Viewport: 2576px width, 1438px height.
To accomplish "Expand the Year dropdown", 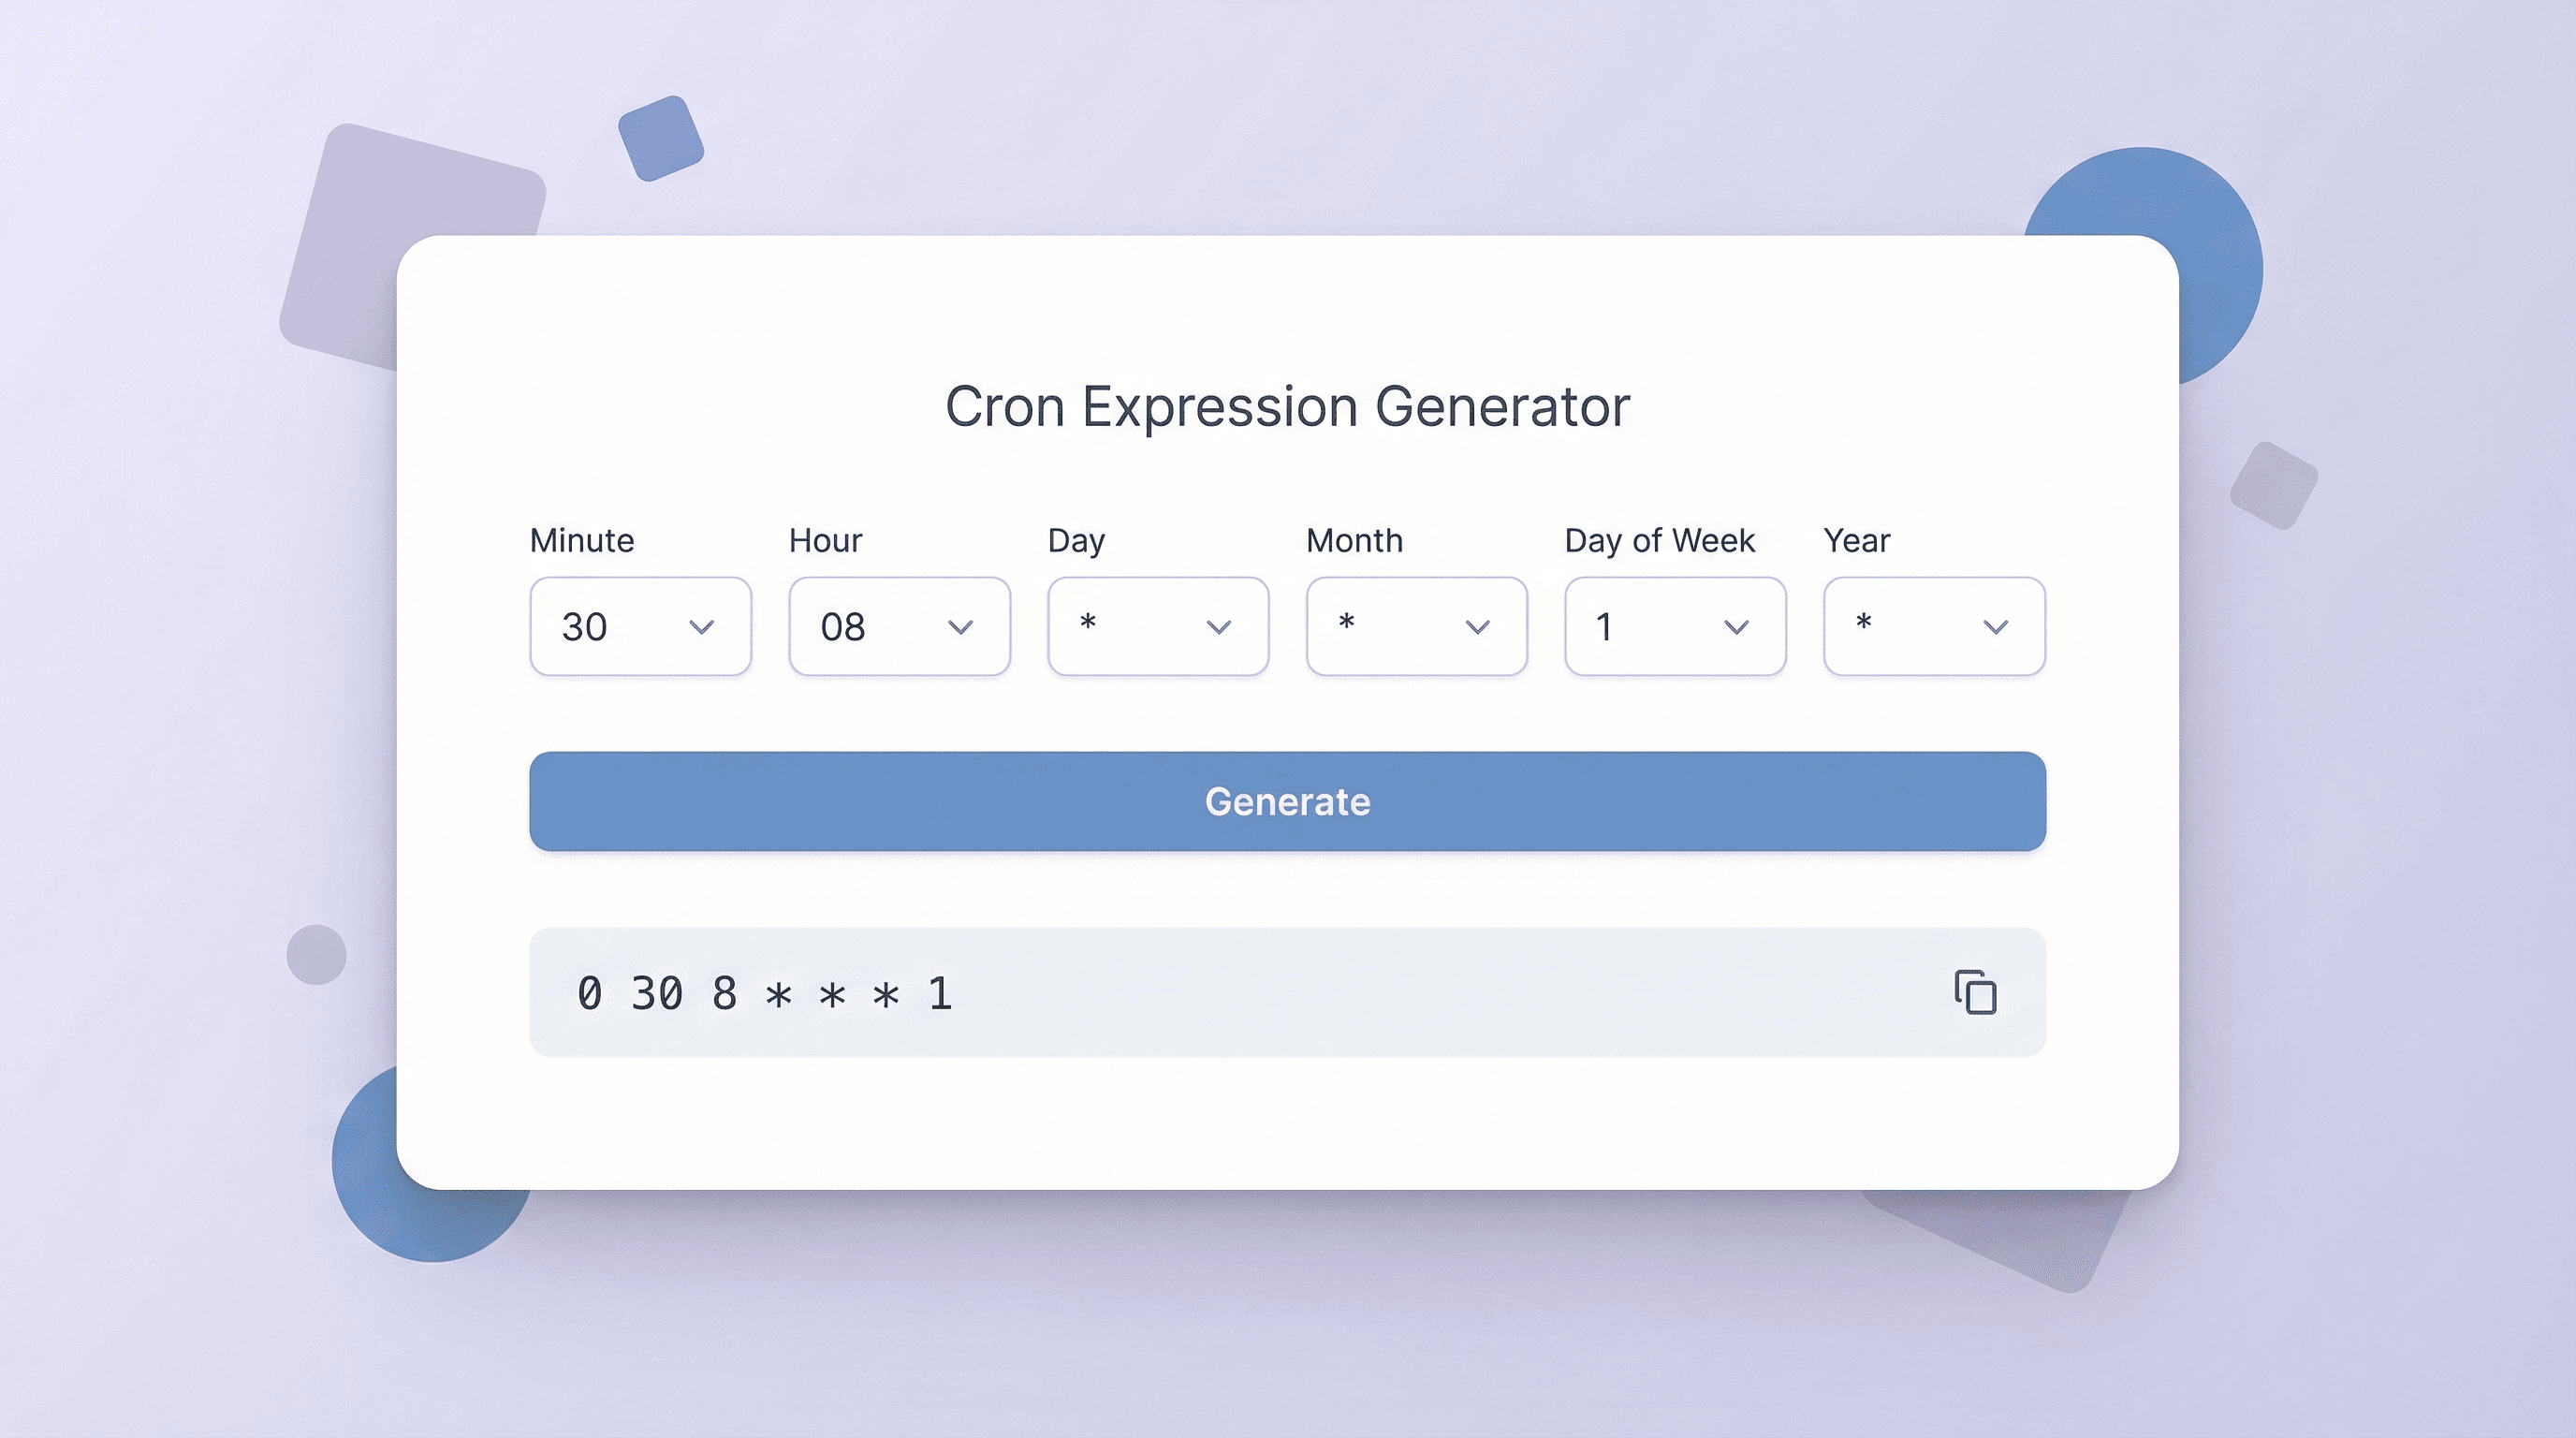I will click(1934, 626).
